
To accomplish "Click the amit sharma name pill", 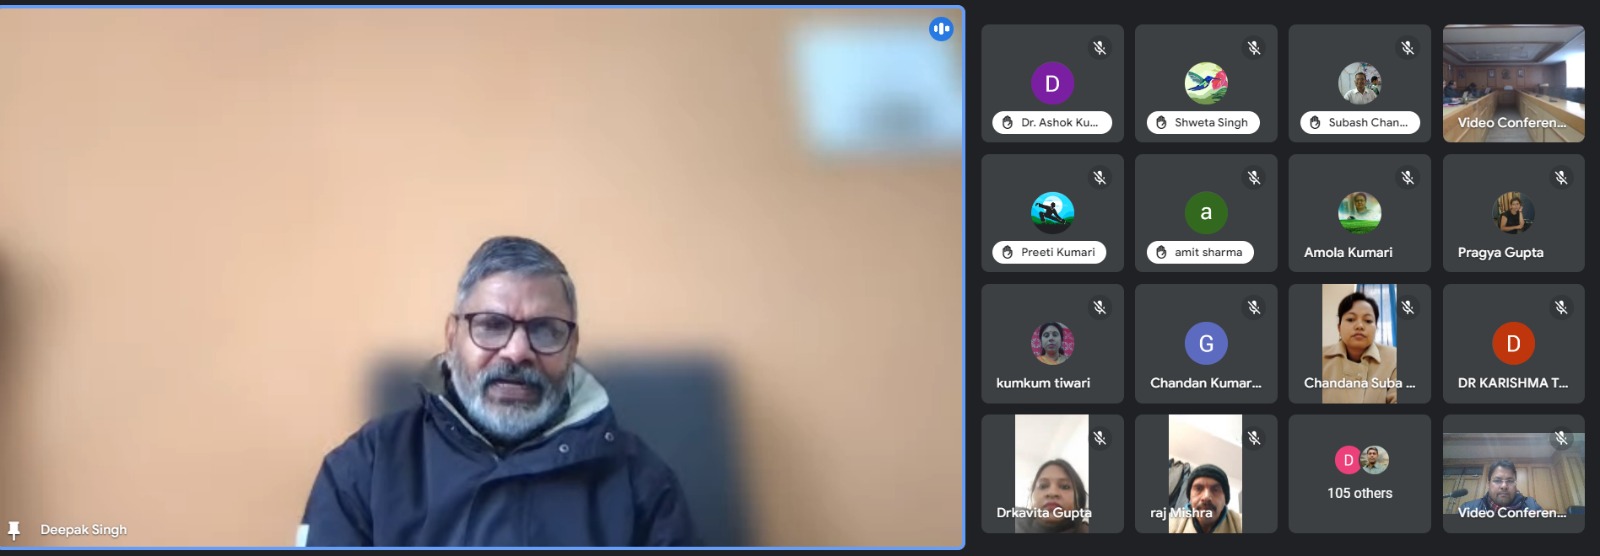I will [1200, 253].
